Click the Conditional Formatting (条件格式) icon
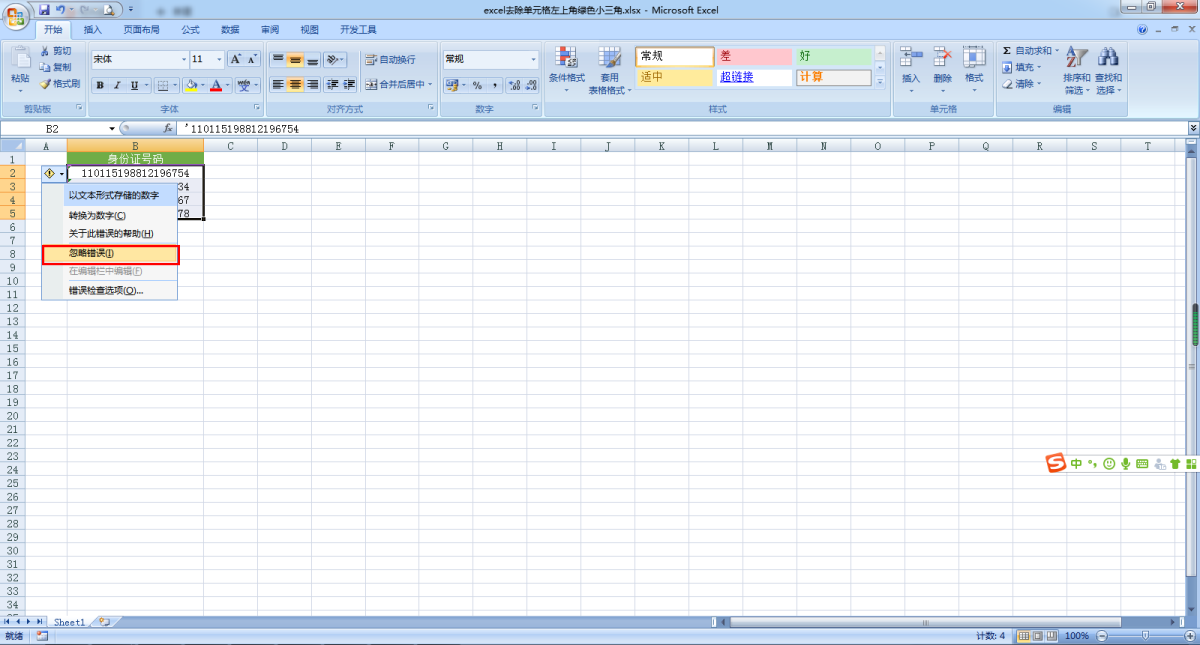1200x645 pixels. click(x=566, y=66)
